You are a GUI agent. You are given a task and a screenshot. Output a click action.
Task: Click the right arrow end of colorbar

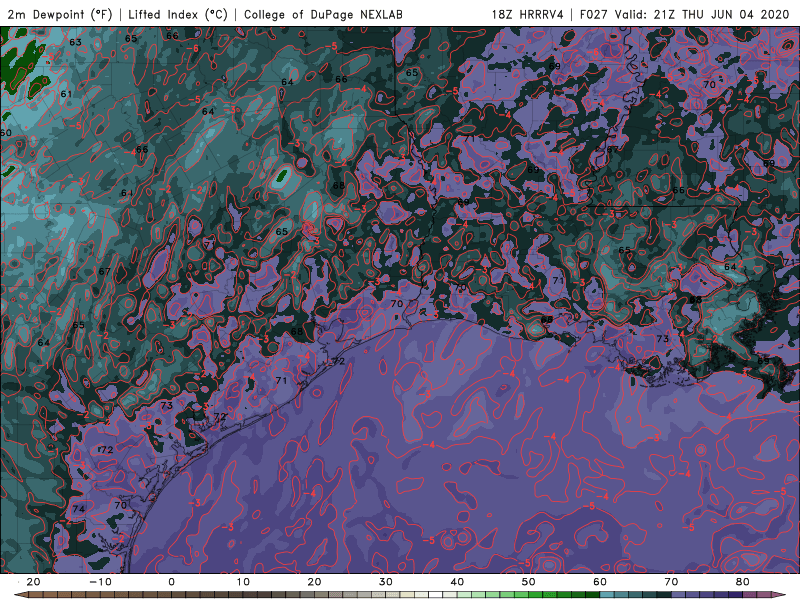779,594
